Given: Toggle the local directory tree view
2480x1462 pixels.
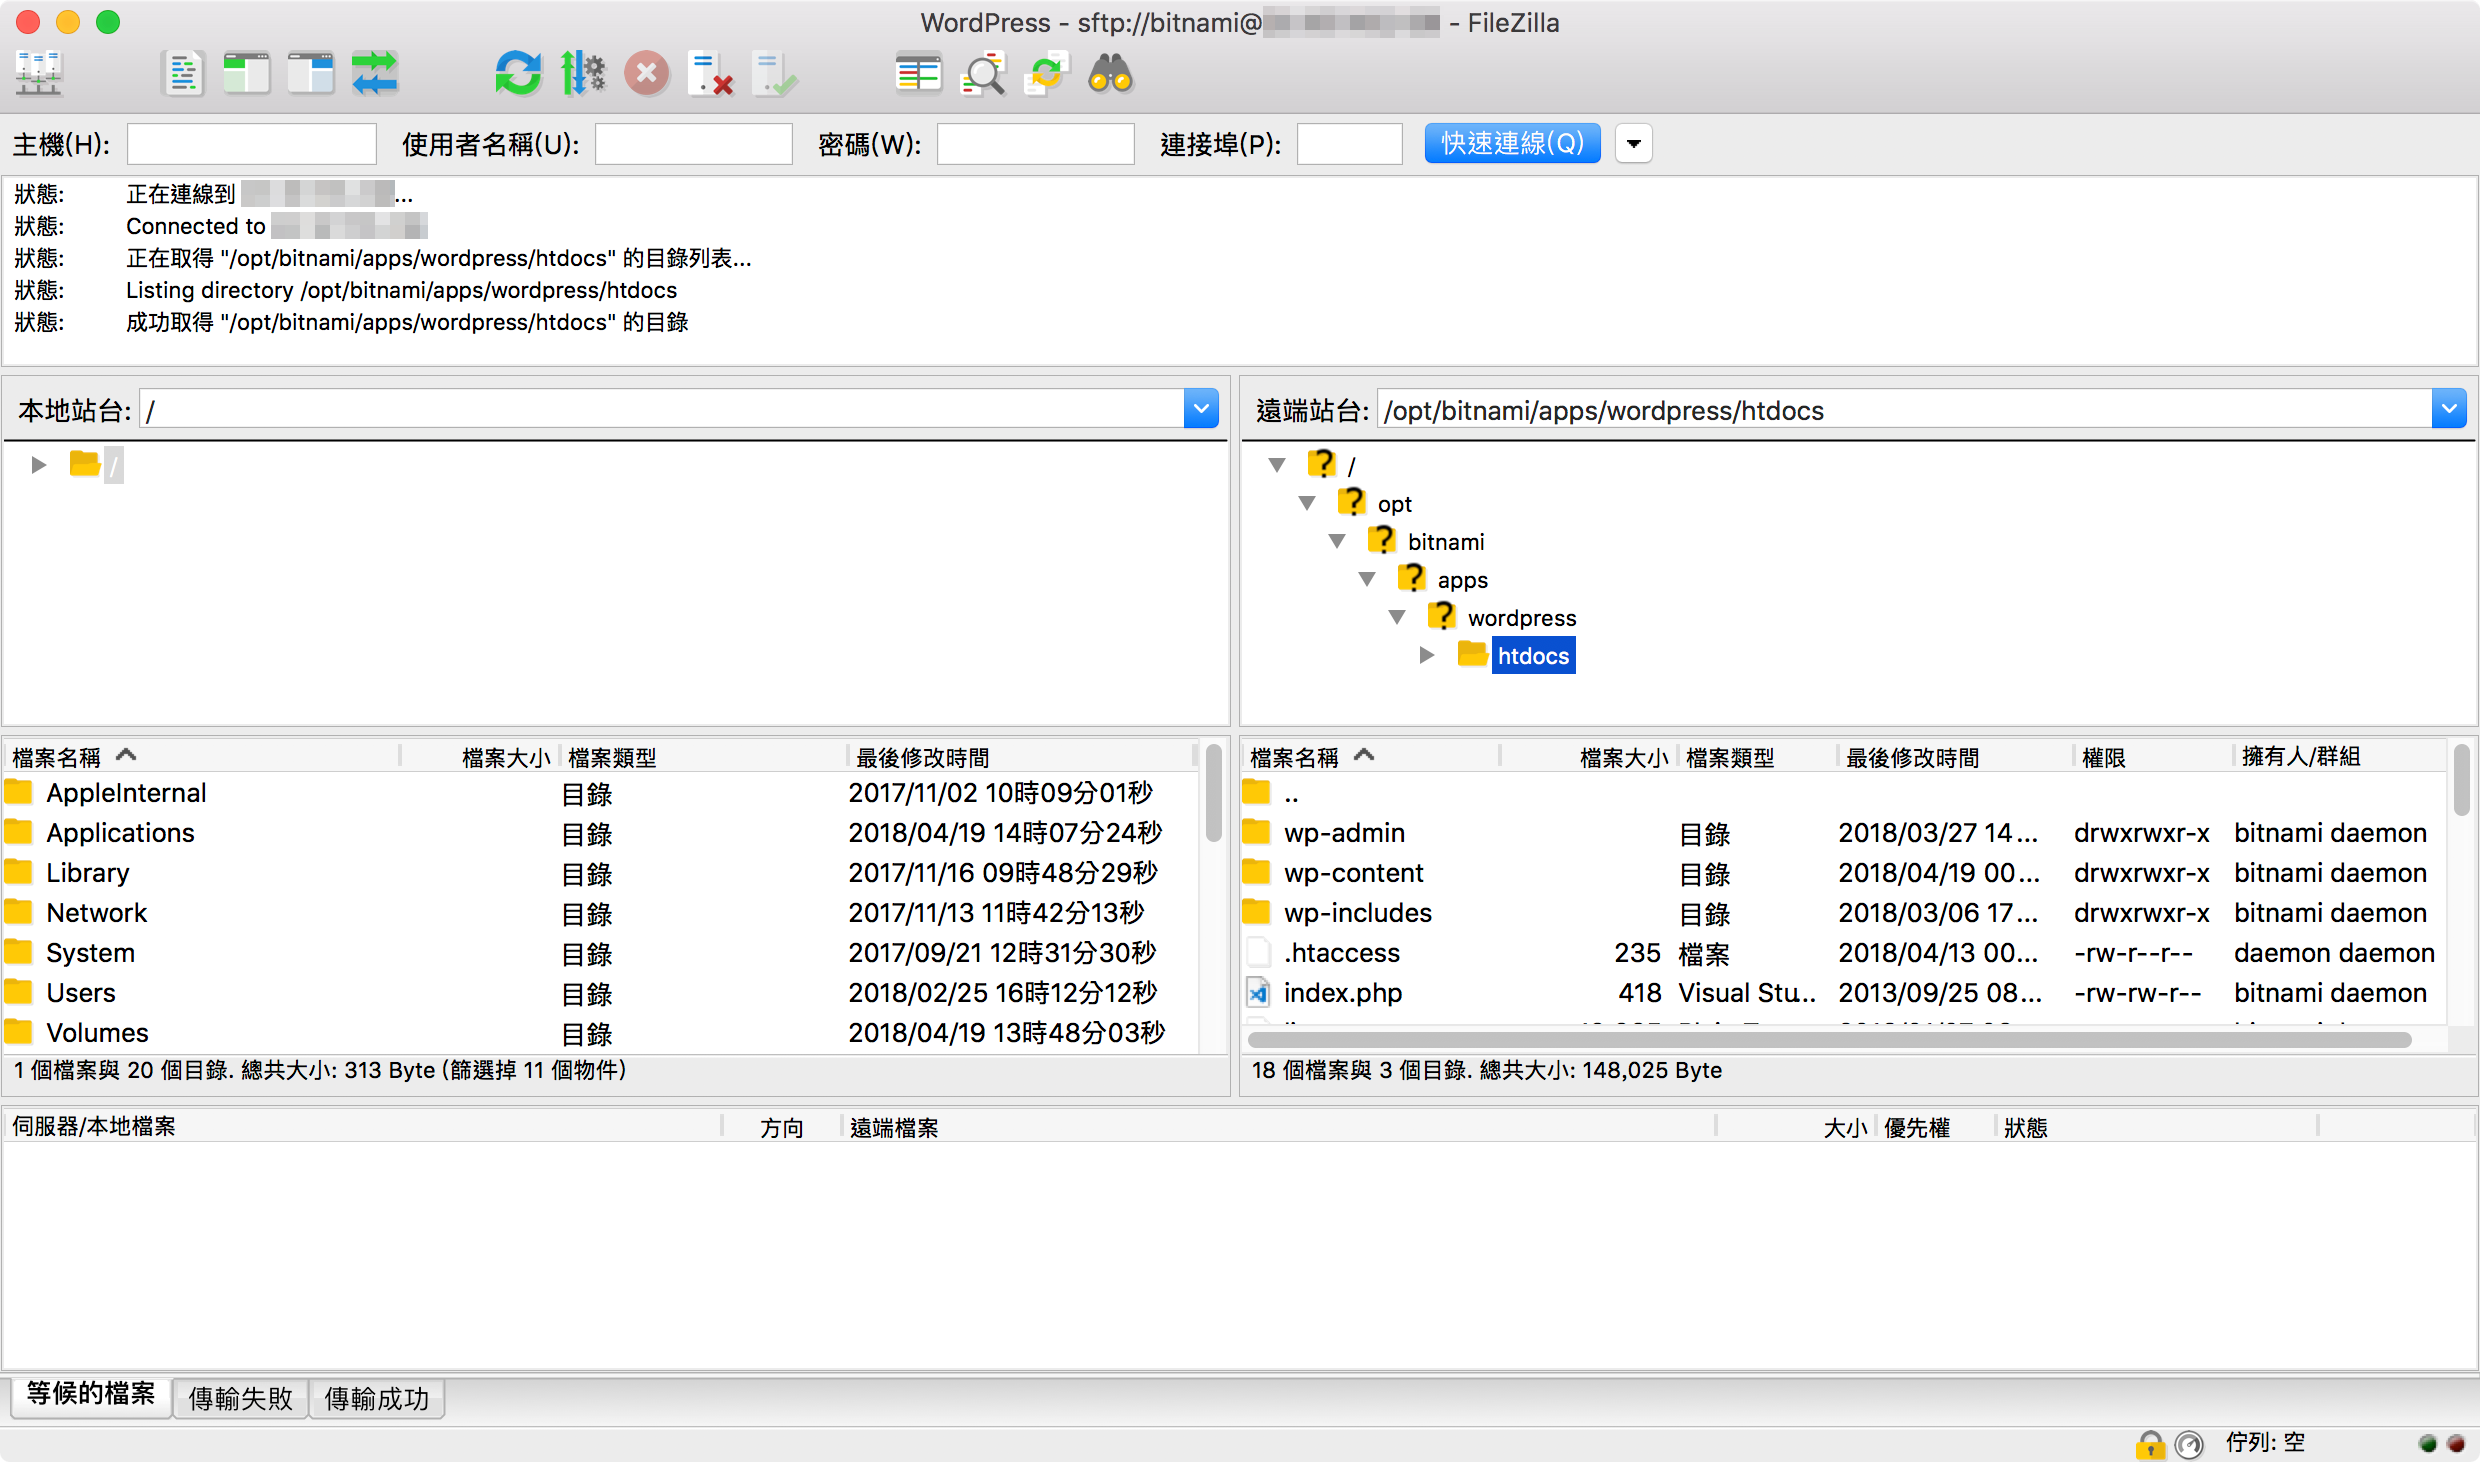Looking at the screenshot, I should 246,73.
